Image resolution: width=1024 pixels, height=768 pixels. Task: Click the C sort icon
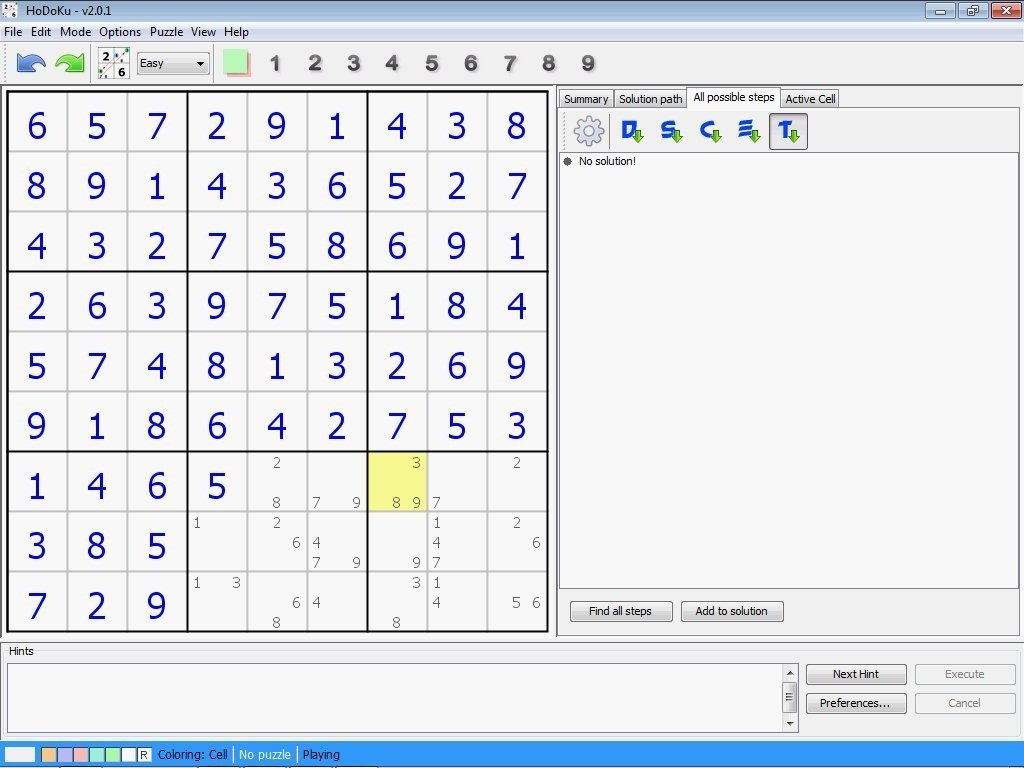(x=710, y=131)
